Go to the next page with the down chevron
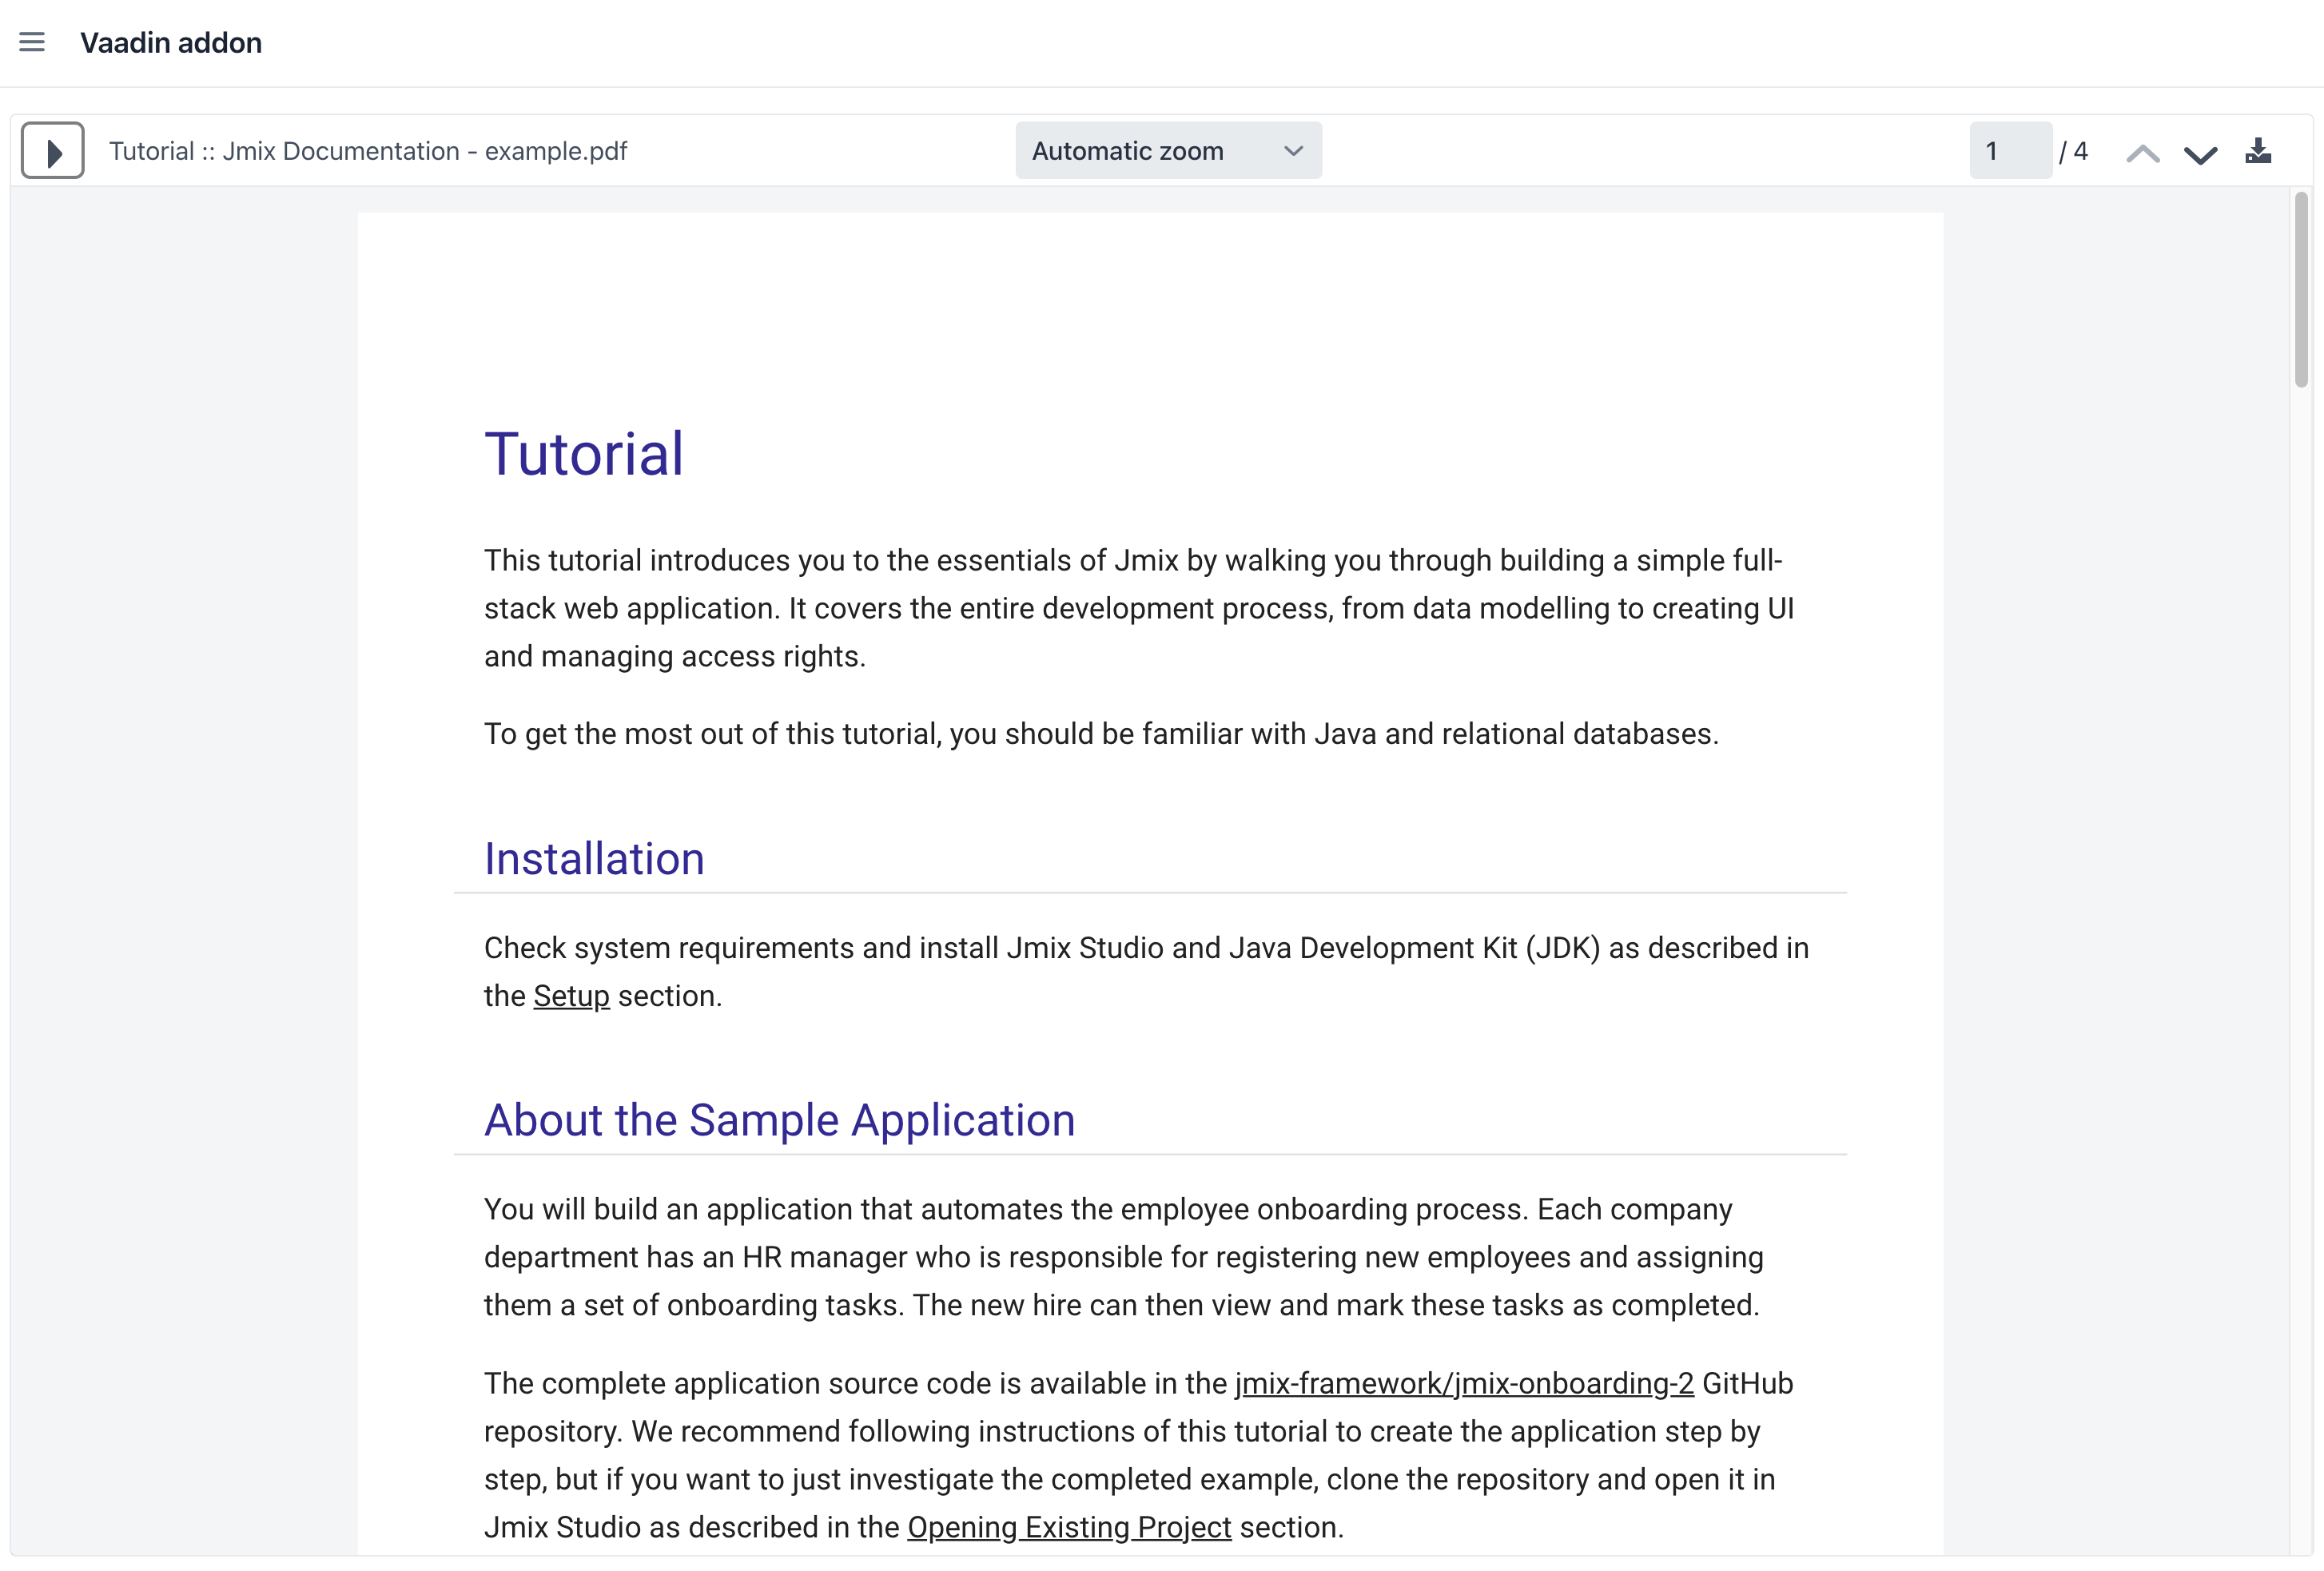 tap(2201, 151)
